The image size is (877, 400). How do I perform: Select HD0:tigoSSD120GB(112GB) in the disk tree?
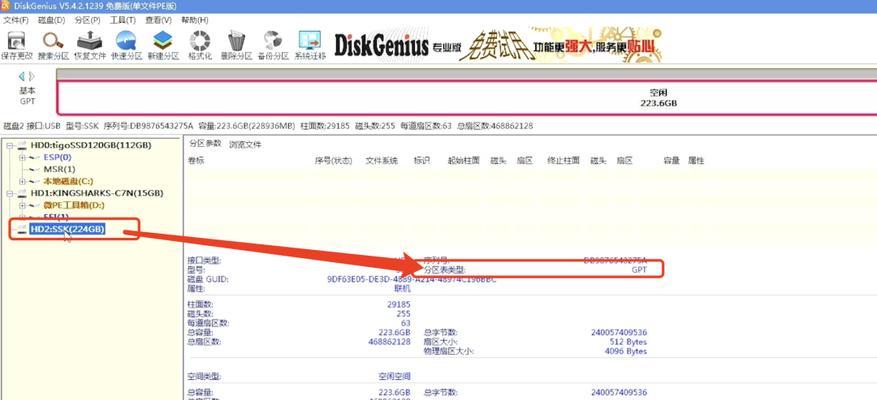pos(91,145)
